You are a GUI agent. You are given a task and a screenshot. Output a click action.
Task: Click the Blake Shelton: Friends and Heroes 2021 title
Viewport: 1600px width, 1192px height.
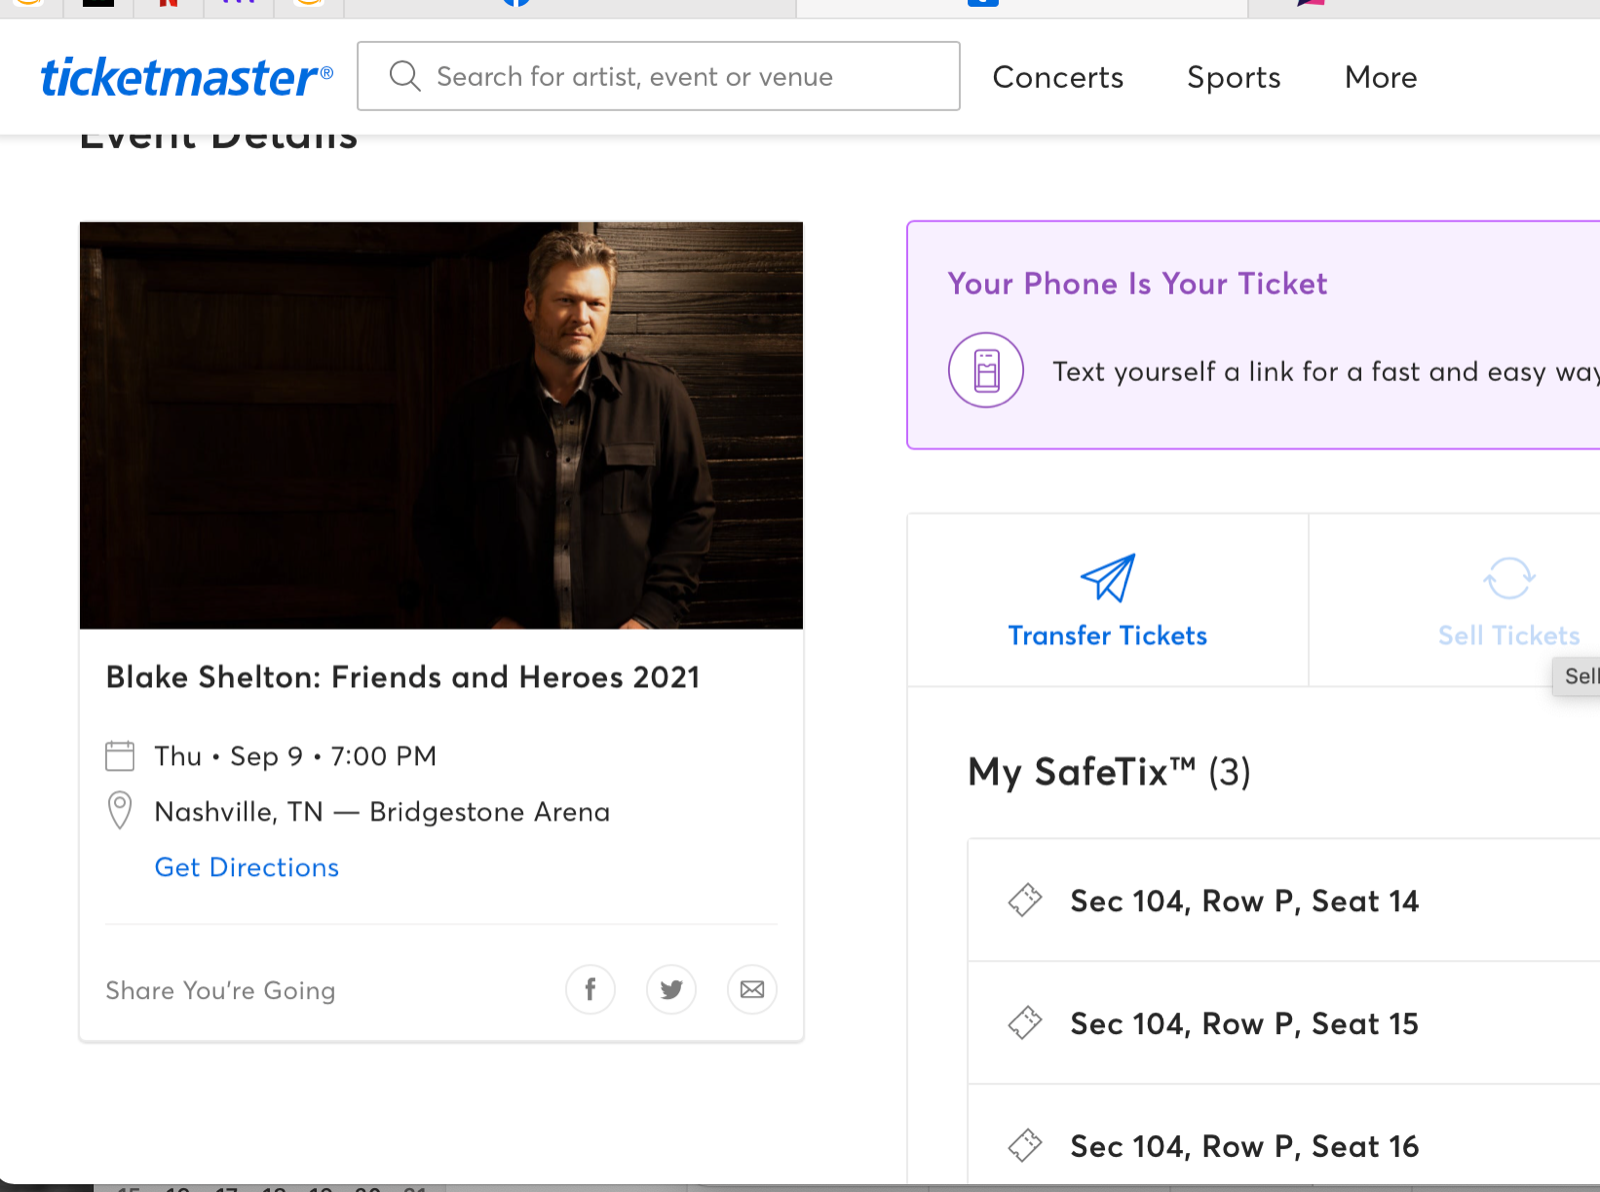[x=403, y=677]
